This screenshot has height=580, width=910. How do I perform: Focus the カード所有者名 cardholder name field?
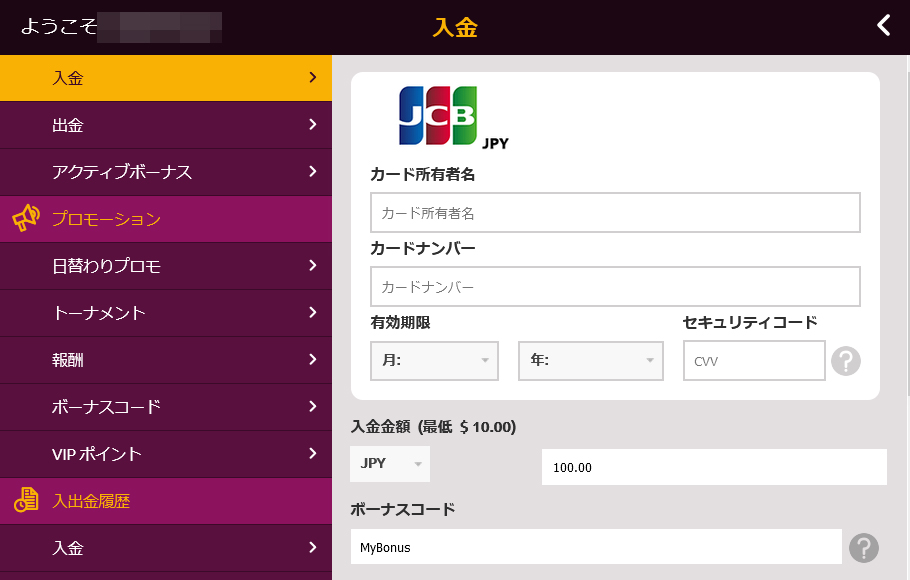(615, 212)
